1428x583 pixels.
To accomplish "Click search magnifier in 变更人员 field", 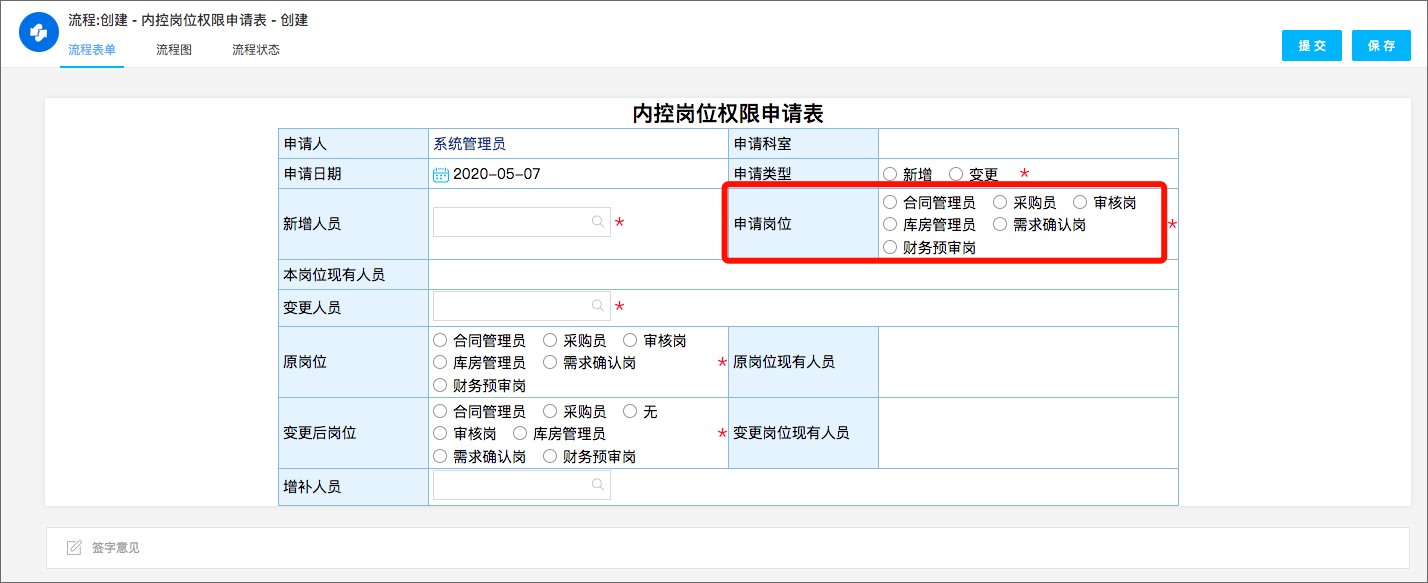I will (x=597, y=306).
